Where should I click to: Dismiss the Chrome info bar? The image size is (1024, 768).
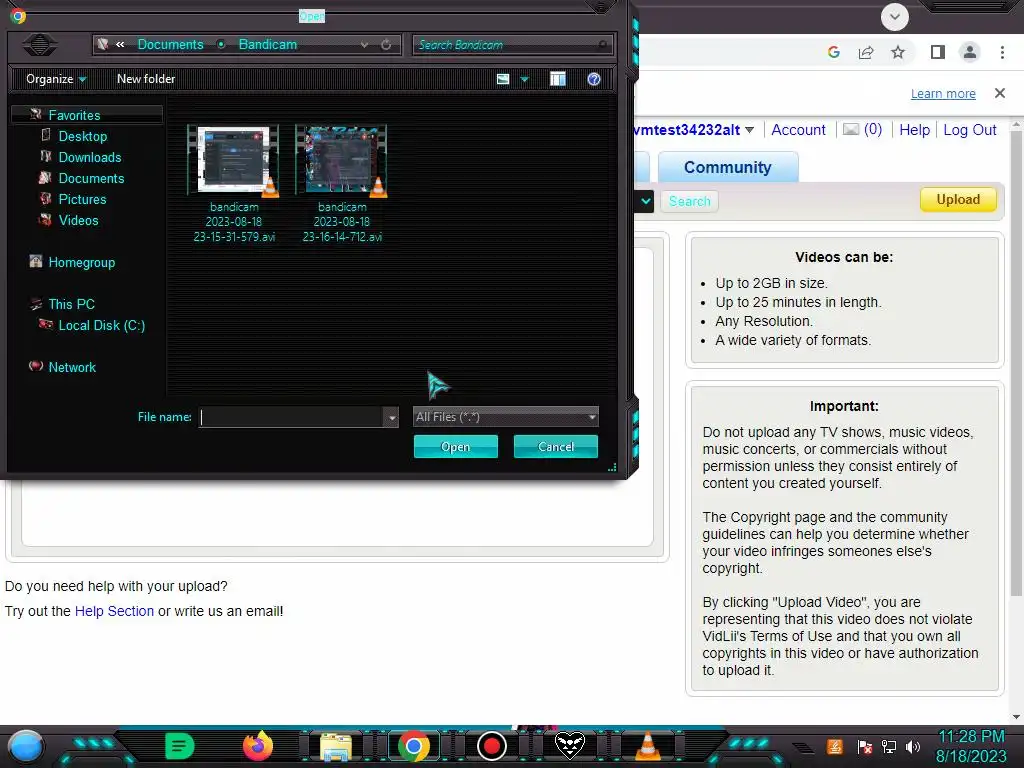(x=1000, y=93)
